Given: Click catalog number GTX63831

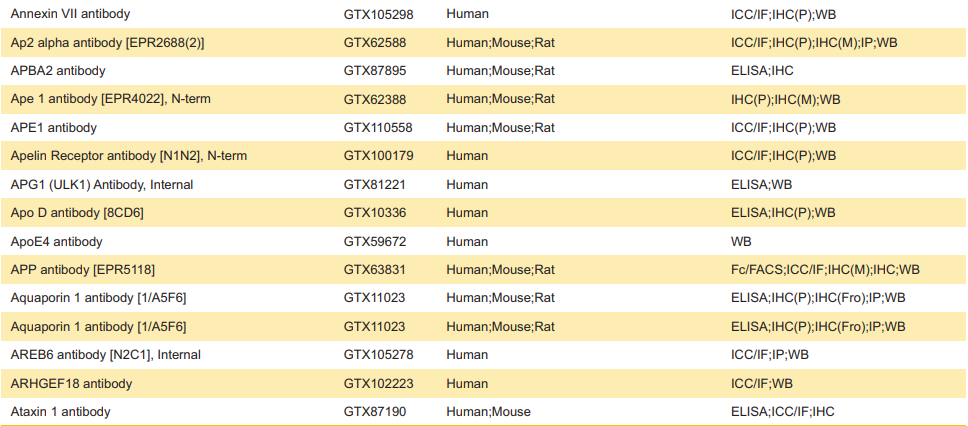Looking at the screenshot, I should click(374, 270).
